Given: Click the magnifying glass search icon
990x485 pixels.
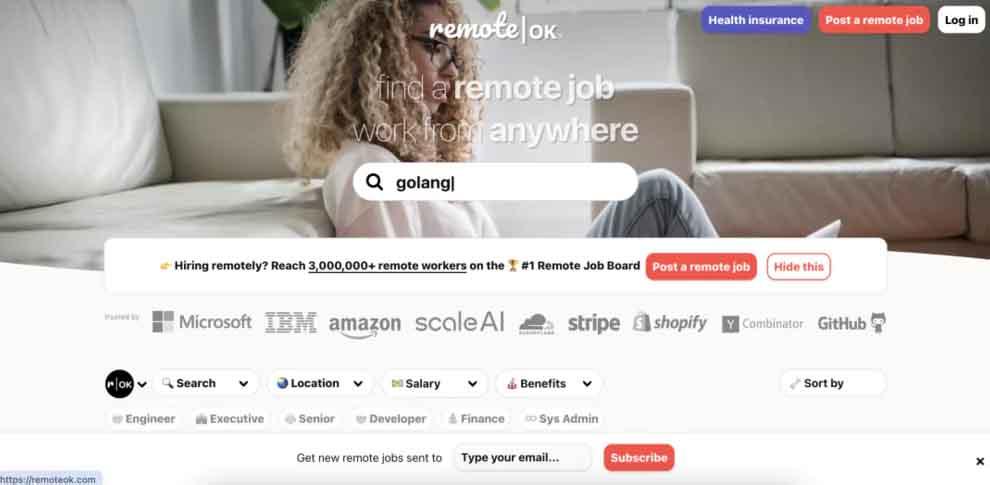Looking at the screenshot, I should click(x=374, y=183).
